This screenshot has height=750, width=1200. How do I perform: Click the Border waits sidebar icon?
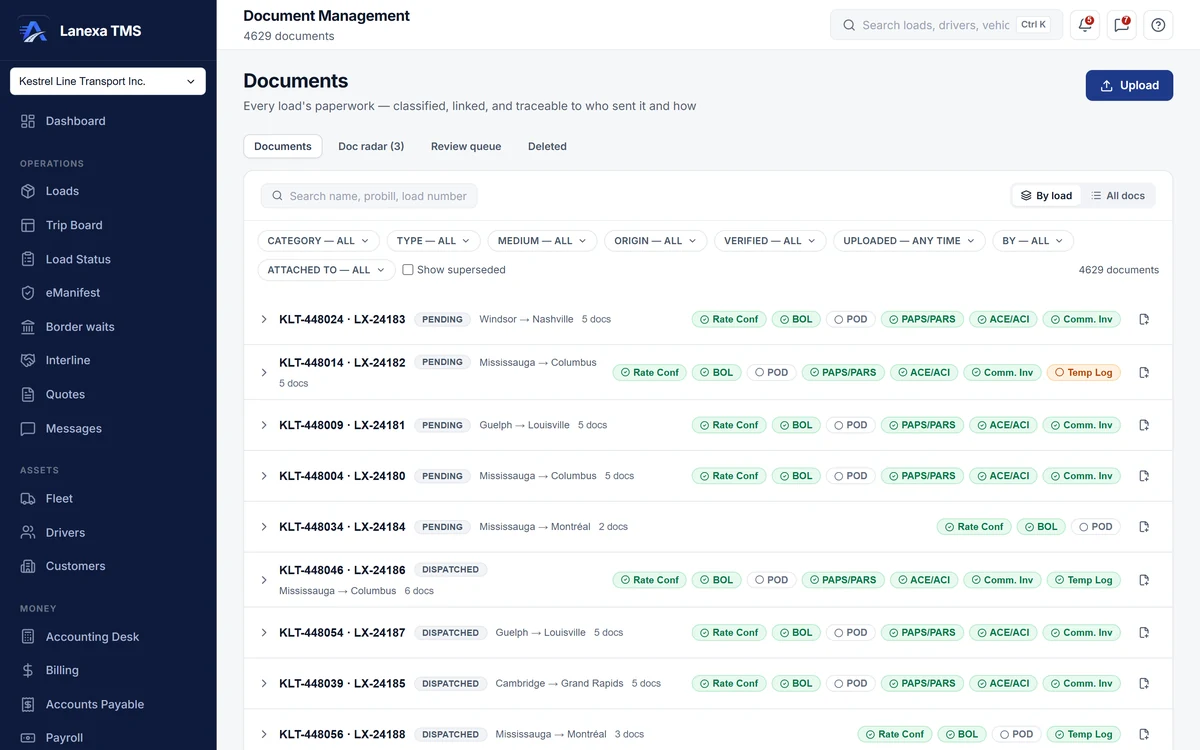(x=28, y=327)
